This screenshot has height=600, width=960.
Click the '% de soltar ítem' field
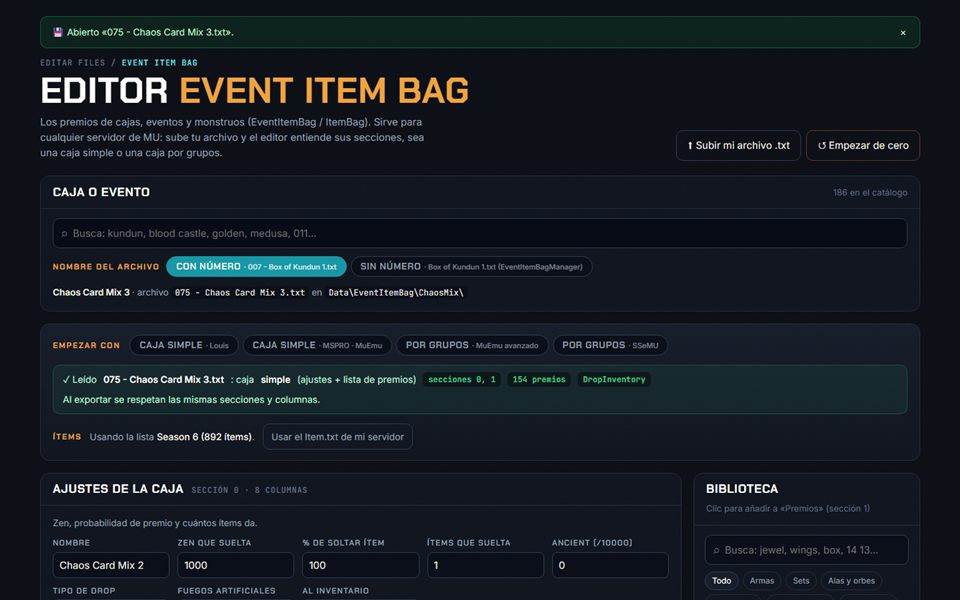pos(361,565)
